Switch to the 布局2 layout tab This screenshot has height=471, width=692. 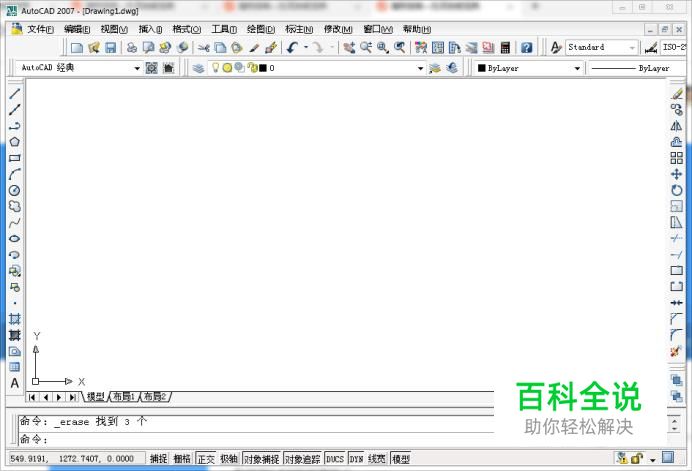[x=155, y=396]
